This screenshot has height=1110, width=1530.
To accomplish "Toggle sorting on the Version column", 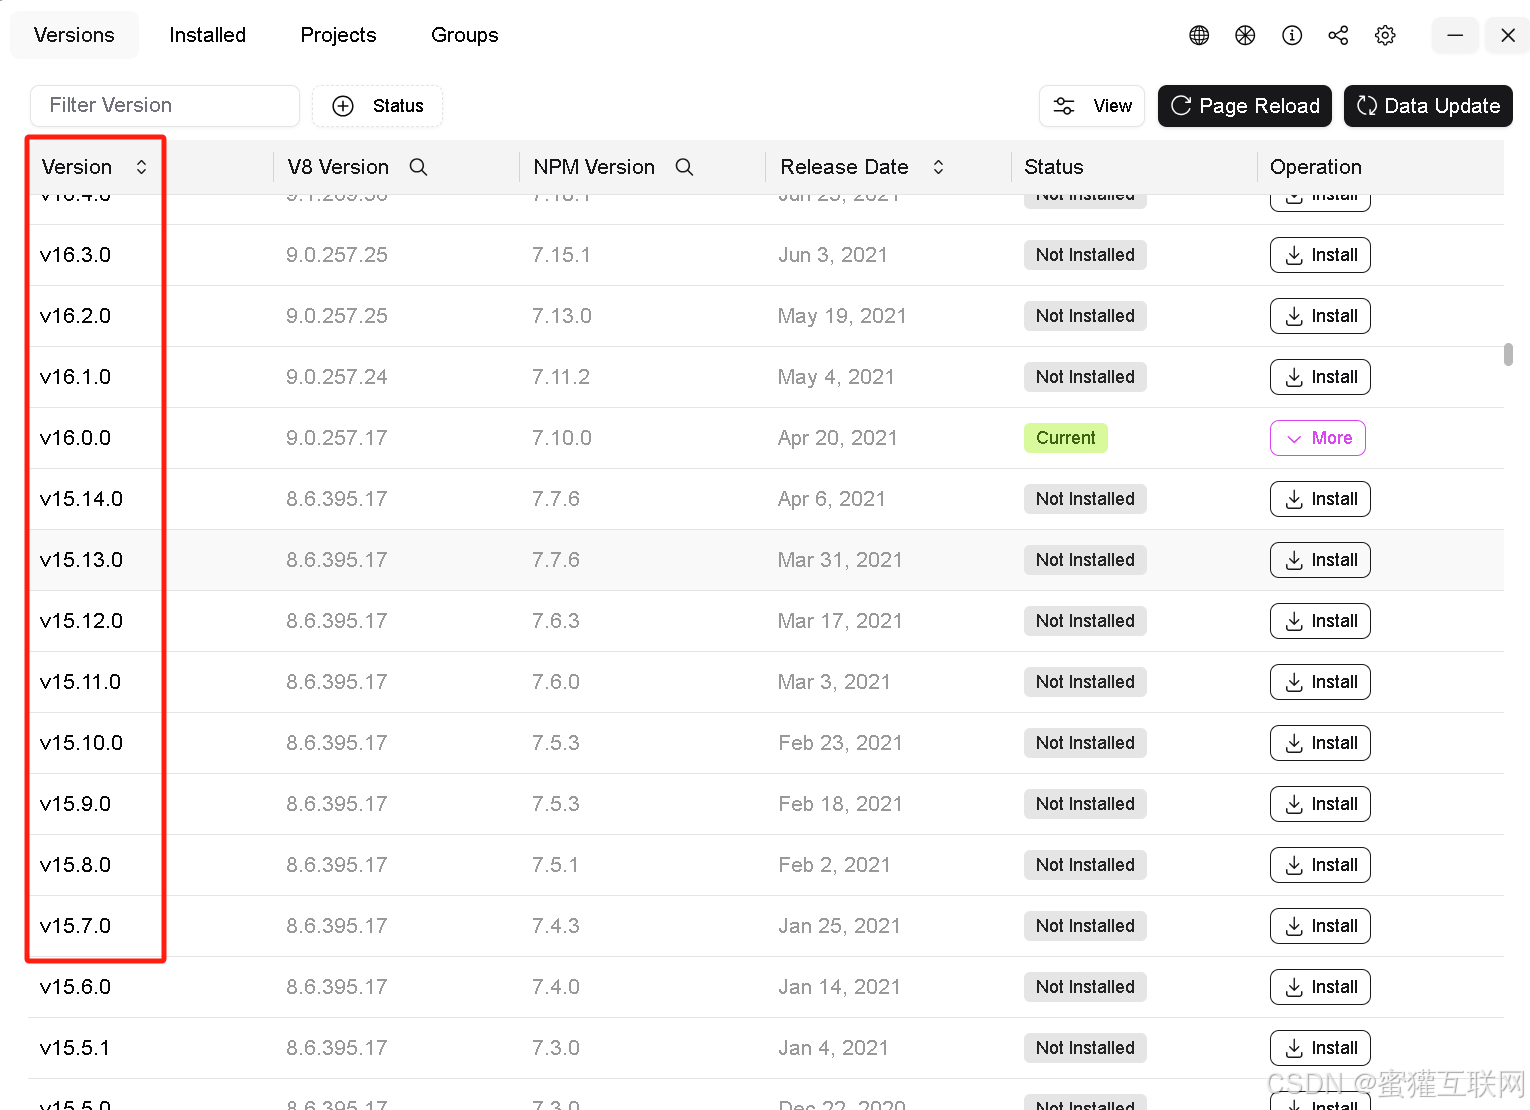I will coord(141,167).
